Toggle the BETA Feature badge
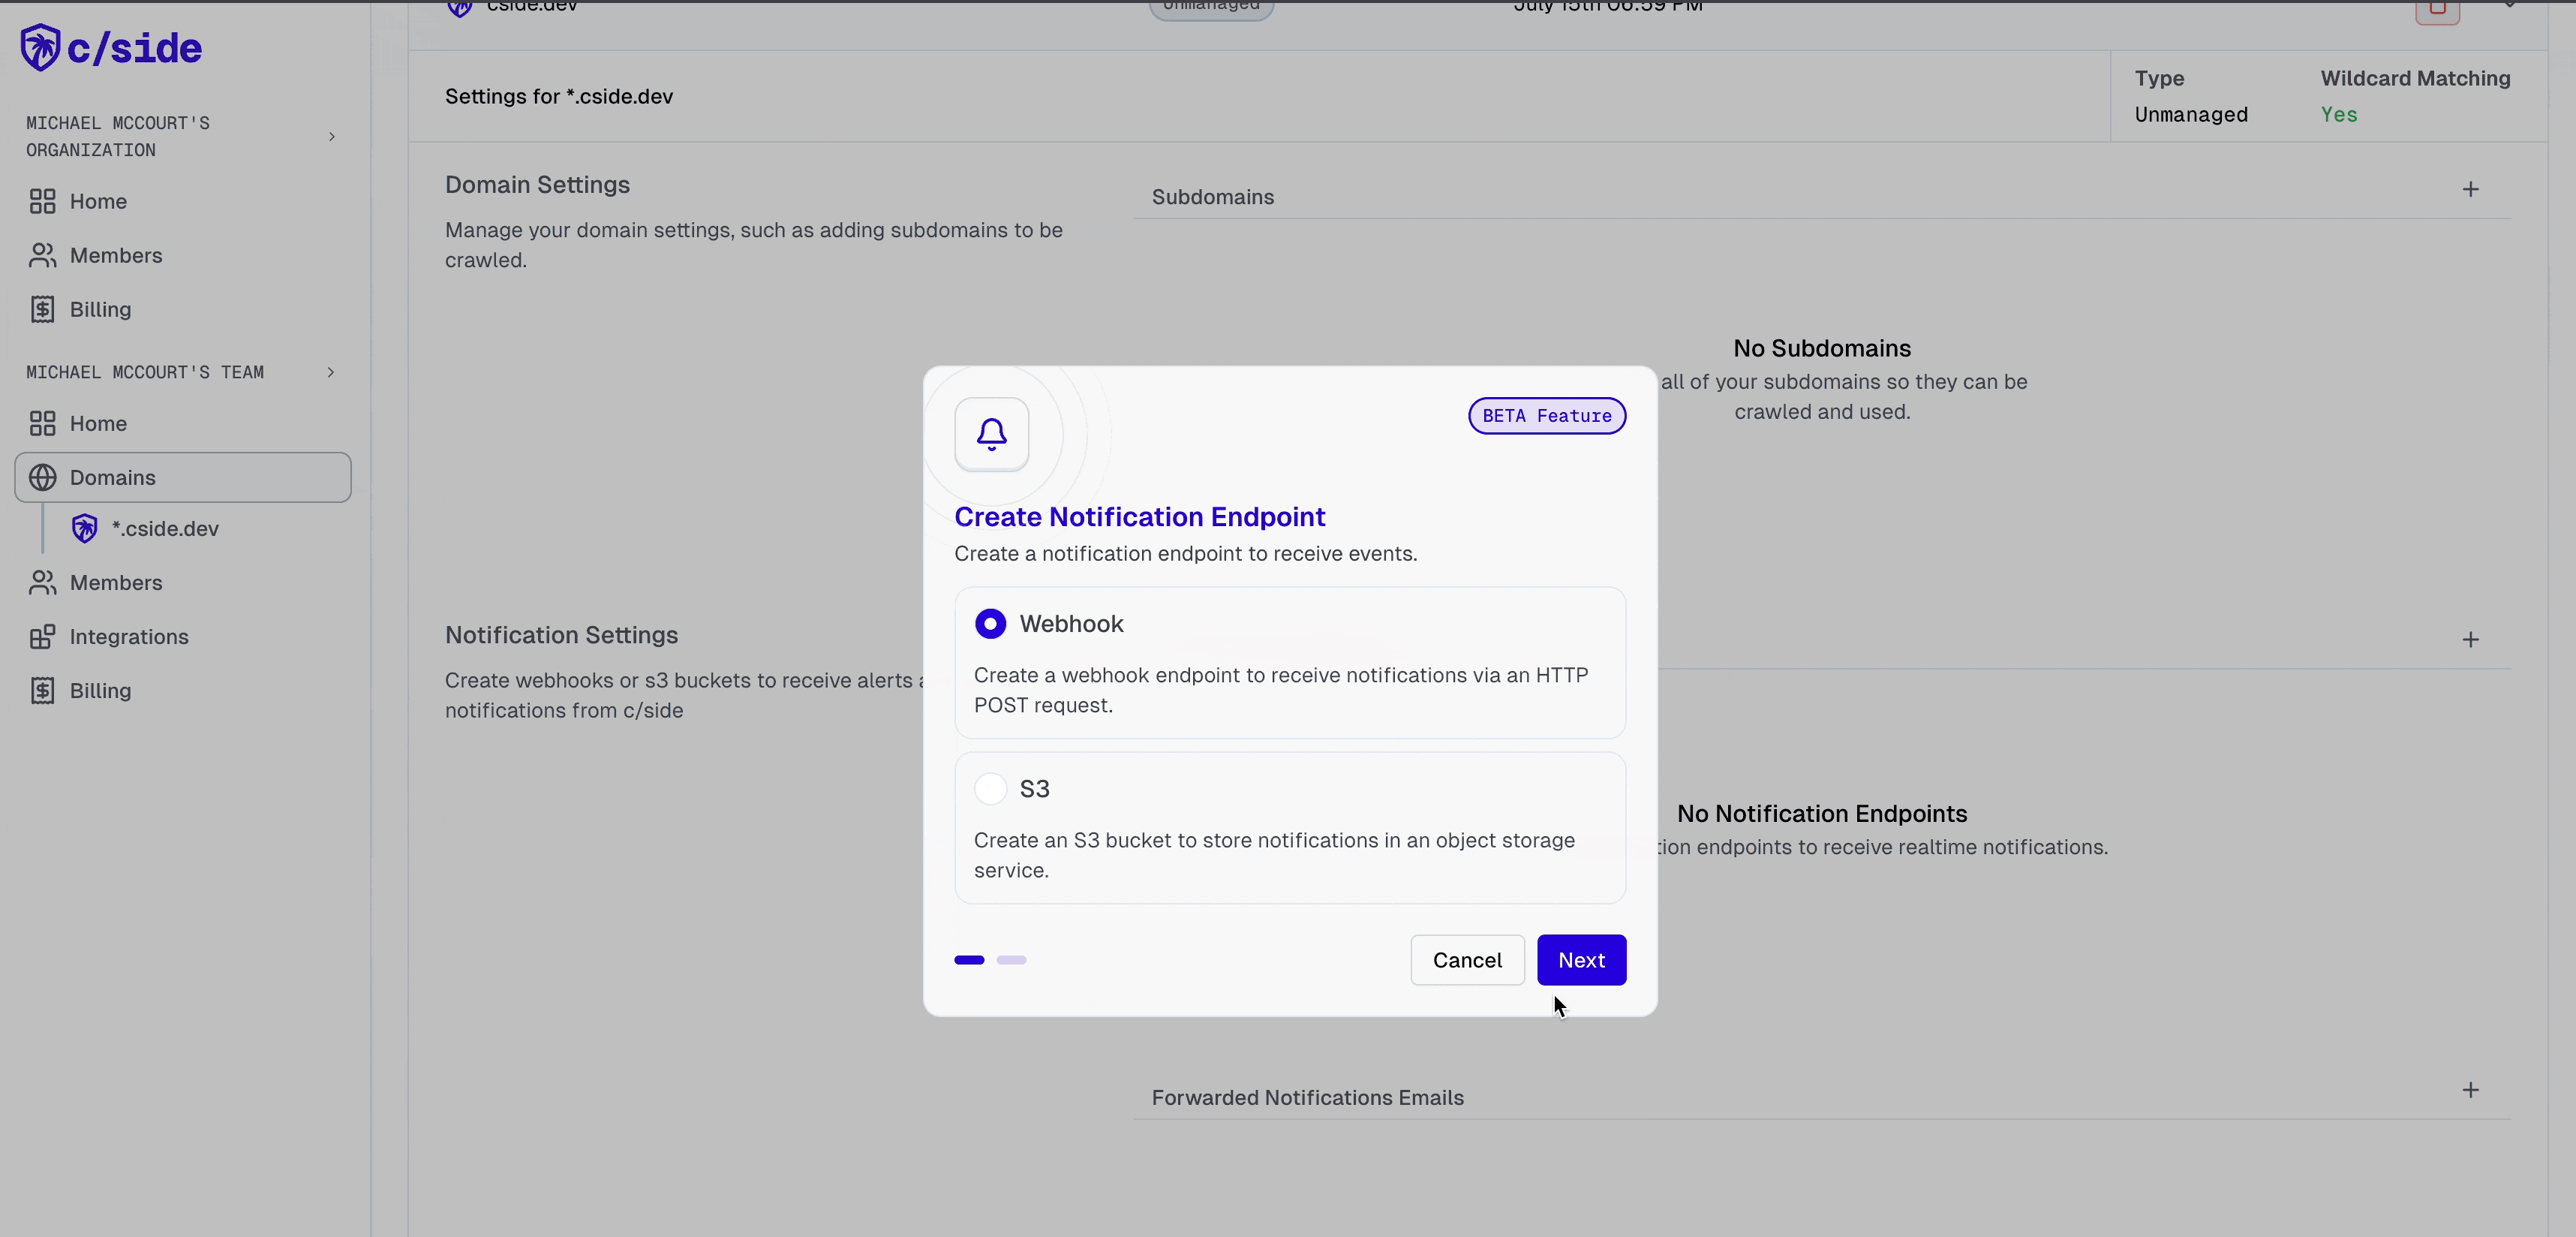The width and height of the screenshot is (2576, 1237). (1546, 415)
